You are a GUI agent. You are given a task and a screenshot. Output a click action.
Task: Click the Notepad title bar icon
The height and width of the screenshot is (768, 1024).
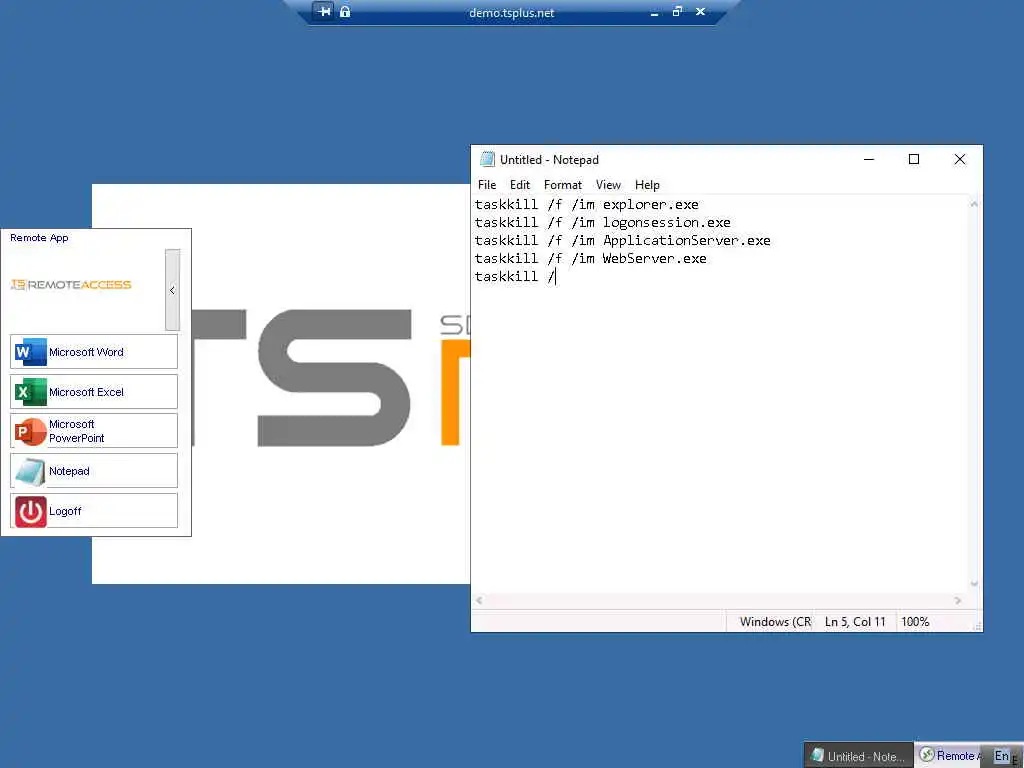487,159
